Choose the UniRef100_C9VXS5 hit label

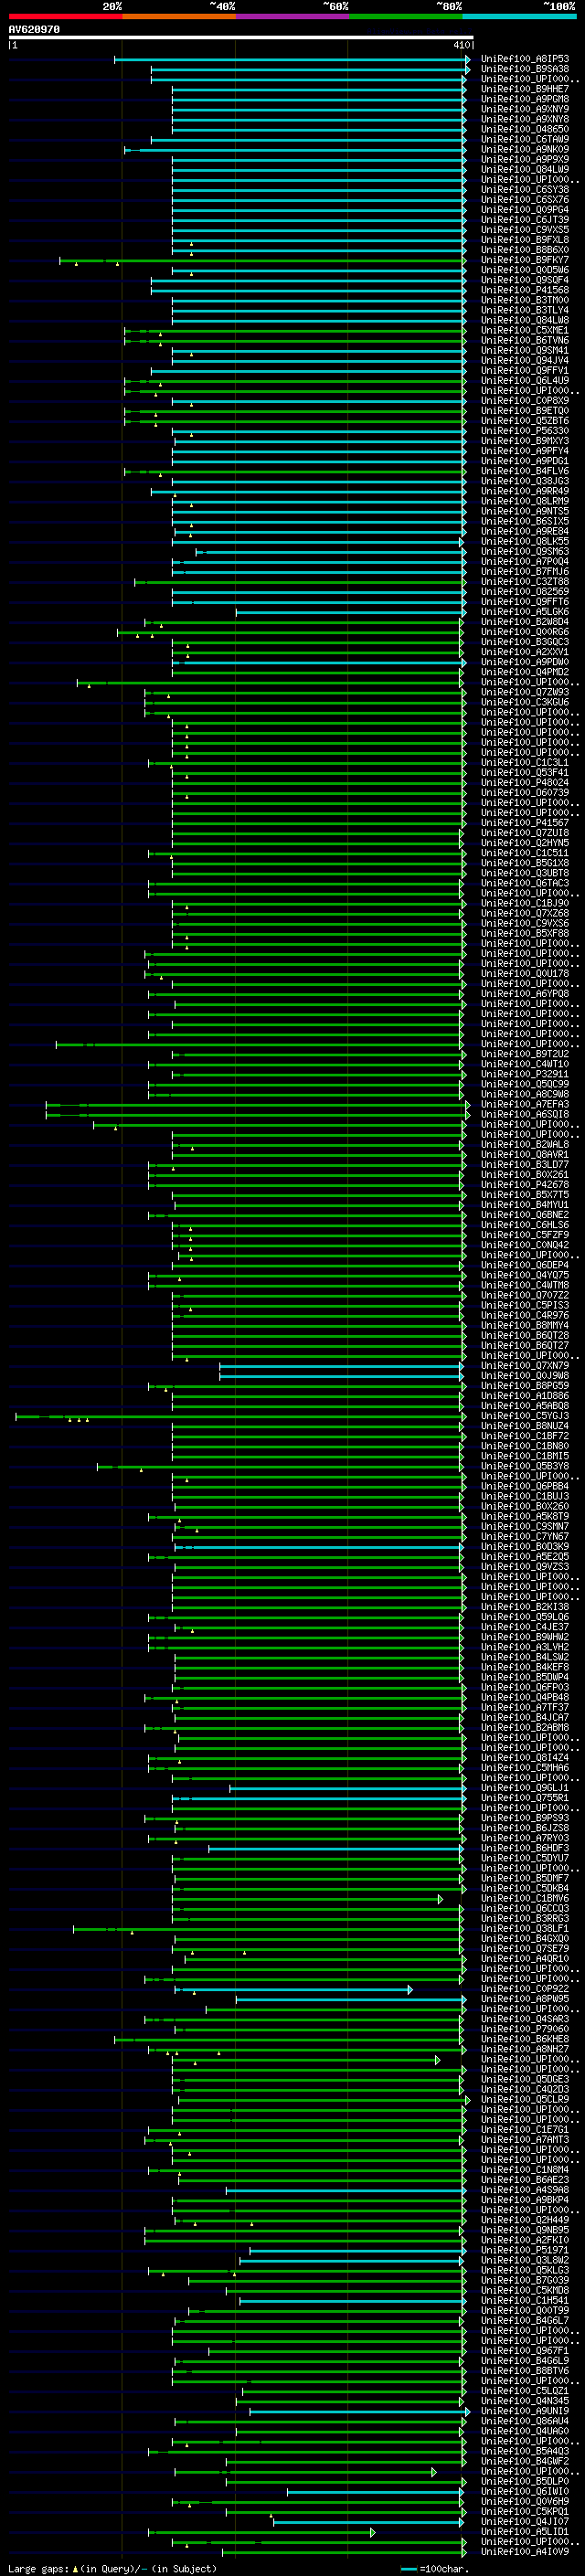click(x=525, y=230)
